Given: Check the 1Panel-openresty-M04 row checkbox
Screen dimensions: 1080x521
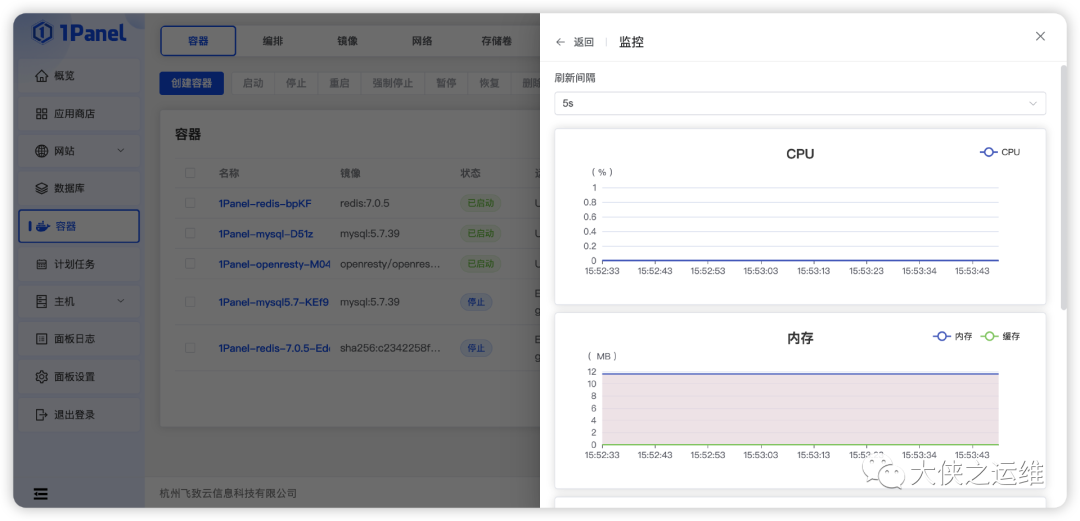Looking at the screenshot, I should coord(190,263).
